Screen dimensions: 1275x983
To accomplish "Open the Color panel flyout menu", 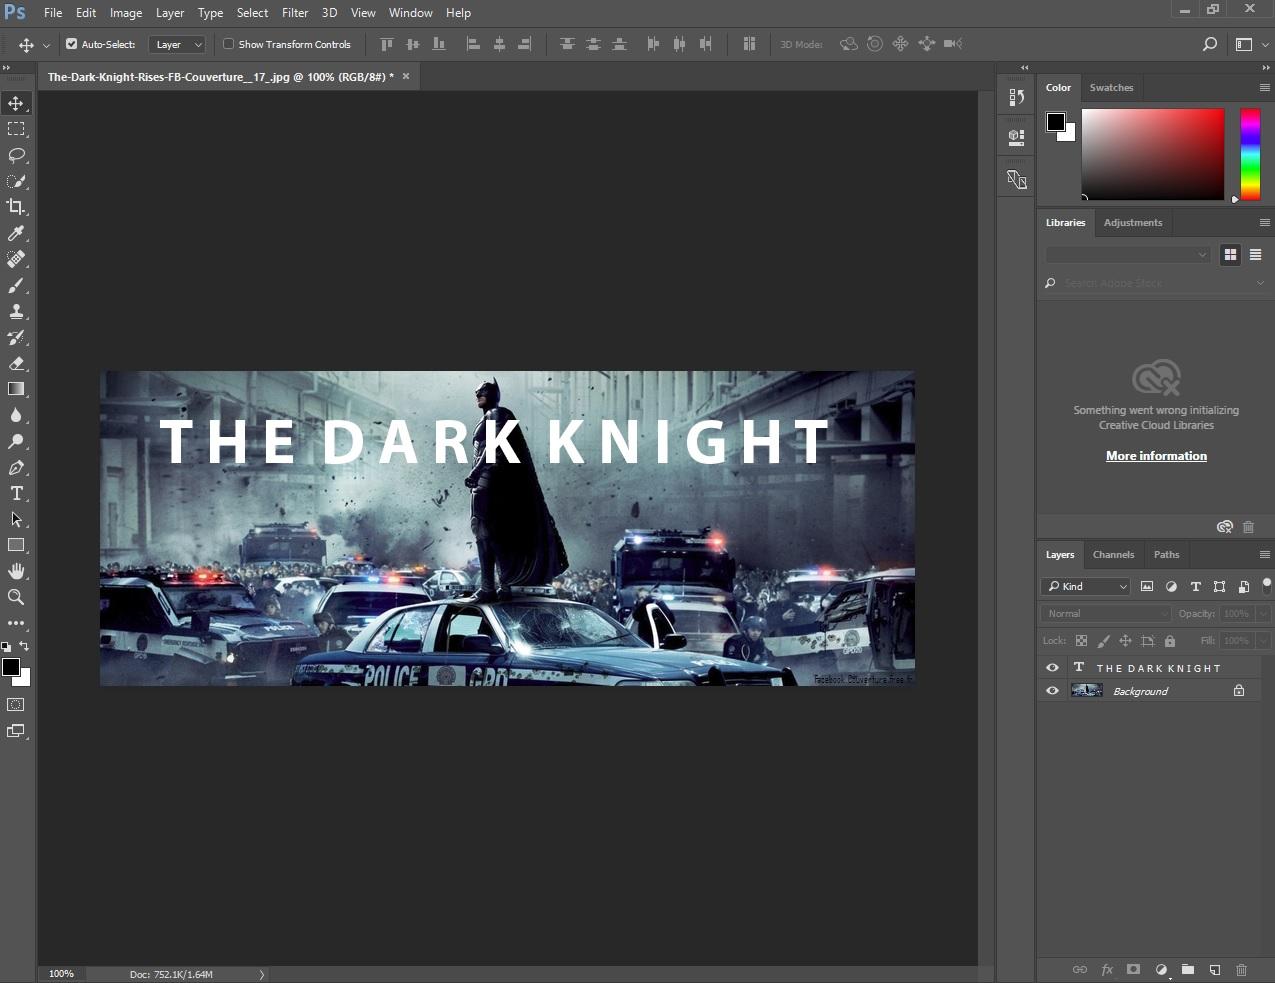I will 1264,88.
